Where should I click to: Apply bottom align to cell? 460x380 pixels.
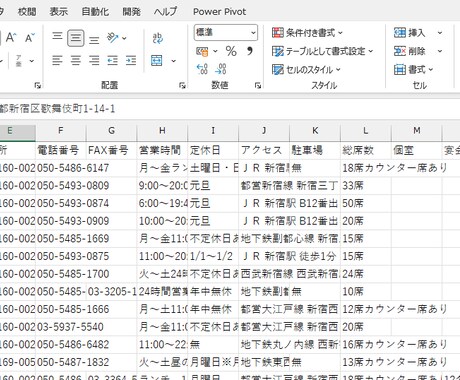coord(94,40)
